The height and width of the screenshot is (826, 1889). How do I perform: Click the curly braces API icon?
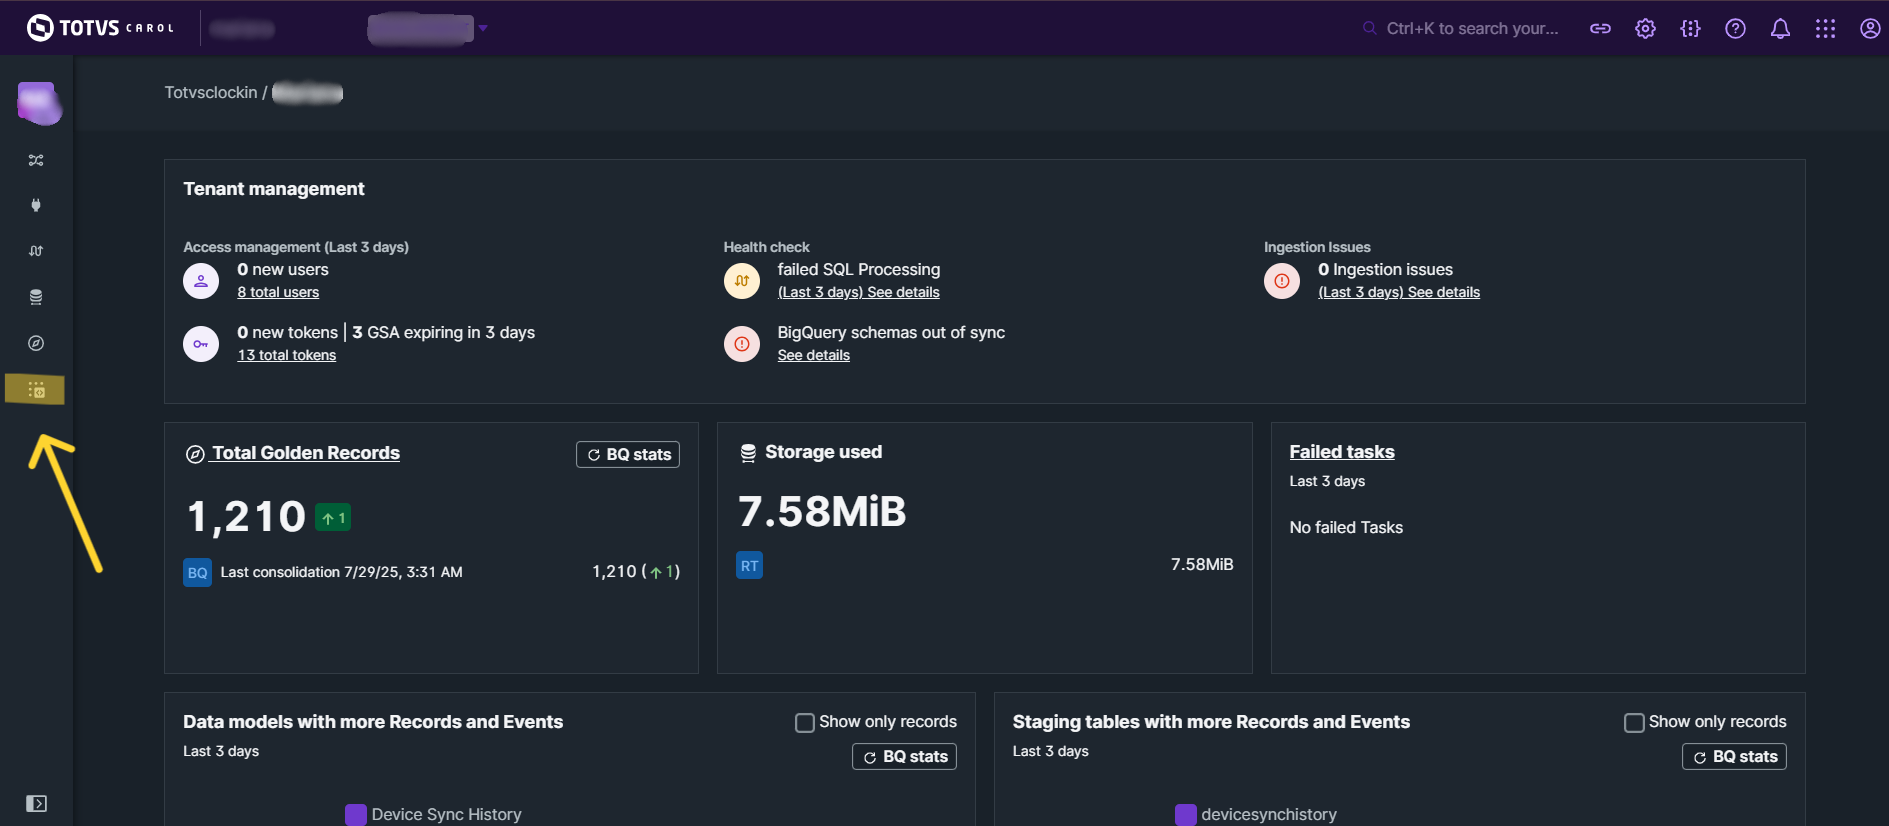(x=1690, y=29)
